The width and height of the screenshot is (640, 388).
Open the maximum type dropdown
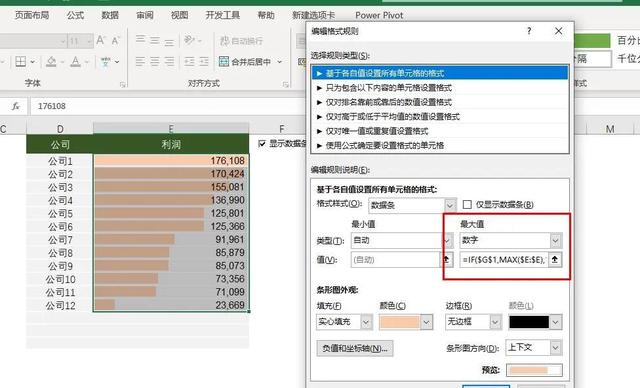555,240
